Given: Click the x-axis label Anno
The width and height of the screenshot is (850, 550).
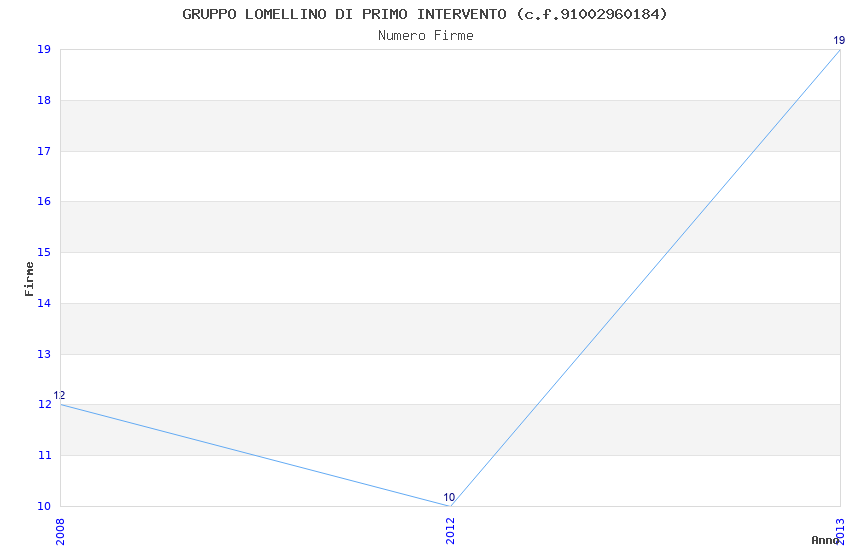Looking at the screenshot, I should coord(825,540).
